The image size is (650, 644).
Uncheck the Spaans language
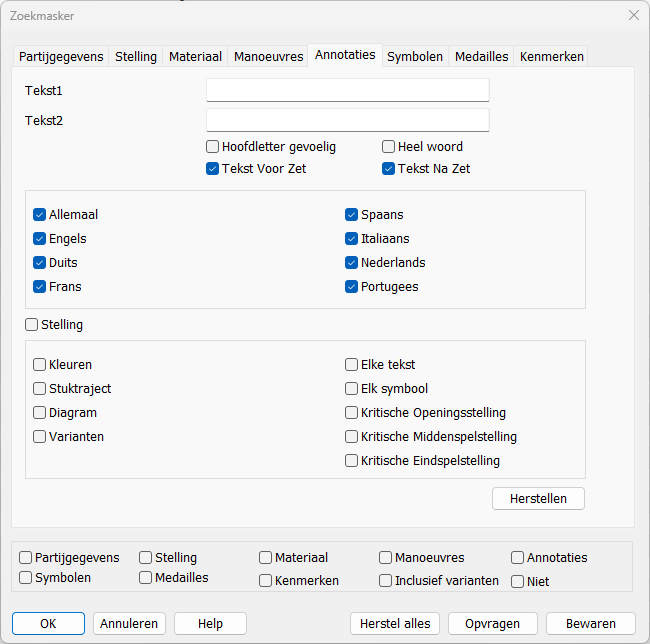click(352, 214)
